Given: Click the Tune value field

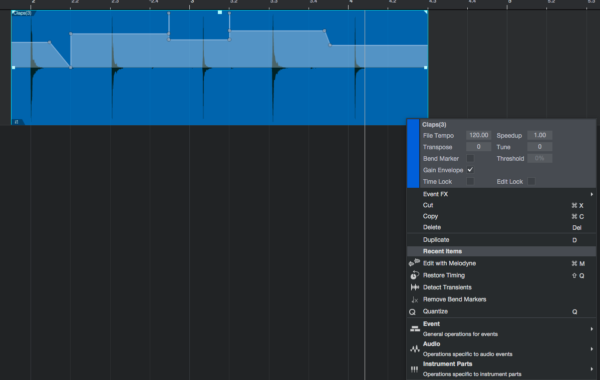Looking at the screenshot, I should pyautogui.click(x=540, y=147).
